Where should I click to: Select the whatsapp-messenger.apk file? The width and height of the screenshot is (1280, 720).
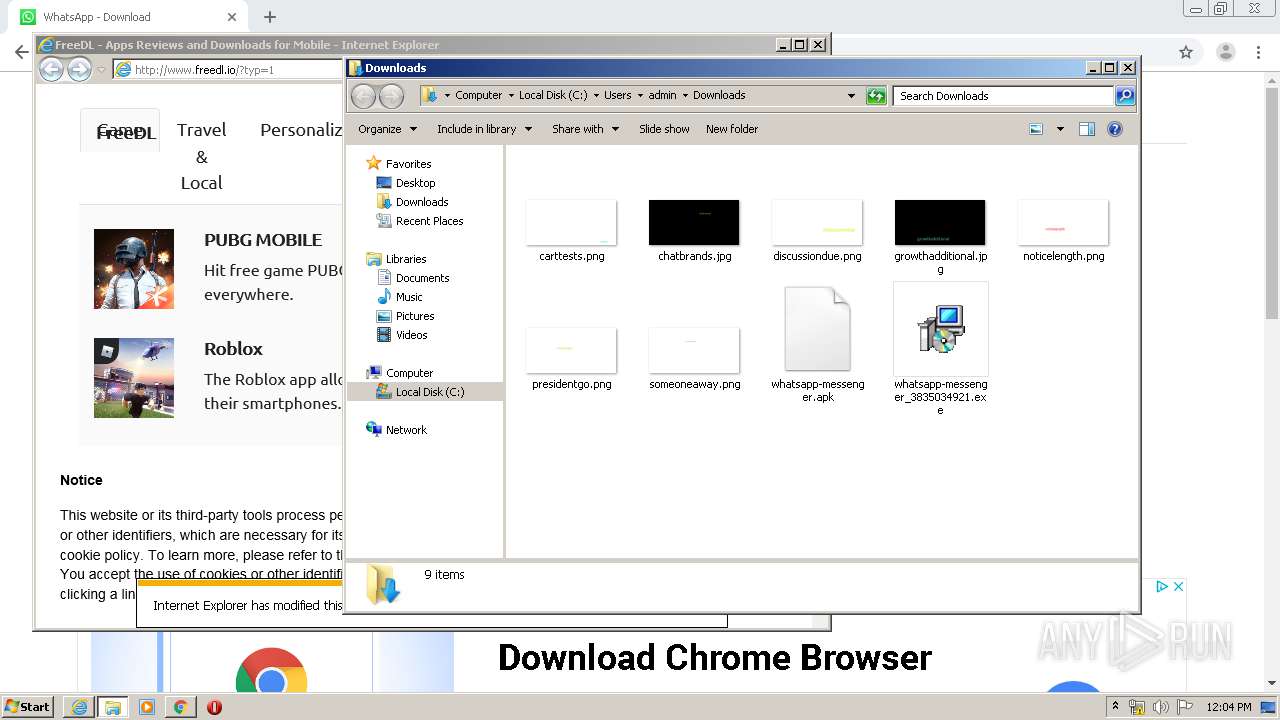click(817, 345)
